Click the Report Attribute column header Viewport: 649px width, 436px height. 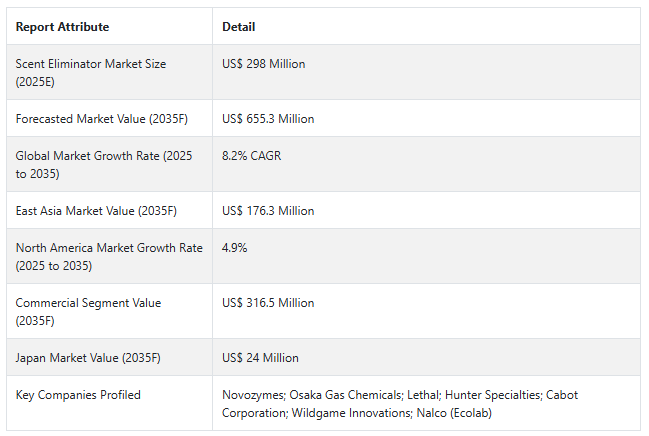pyautogui.click(x=62, y=27)
